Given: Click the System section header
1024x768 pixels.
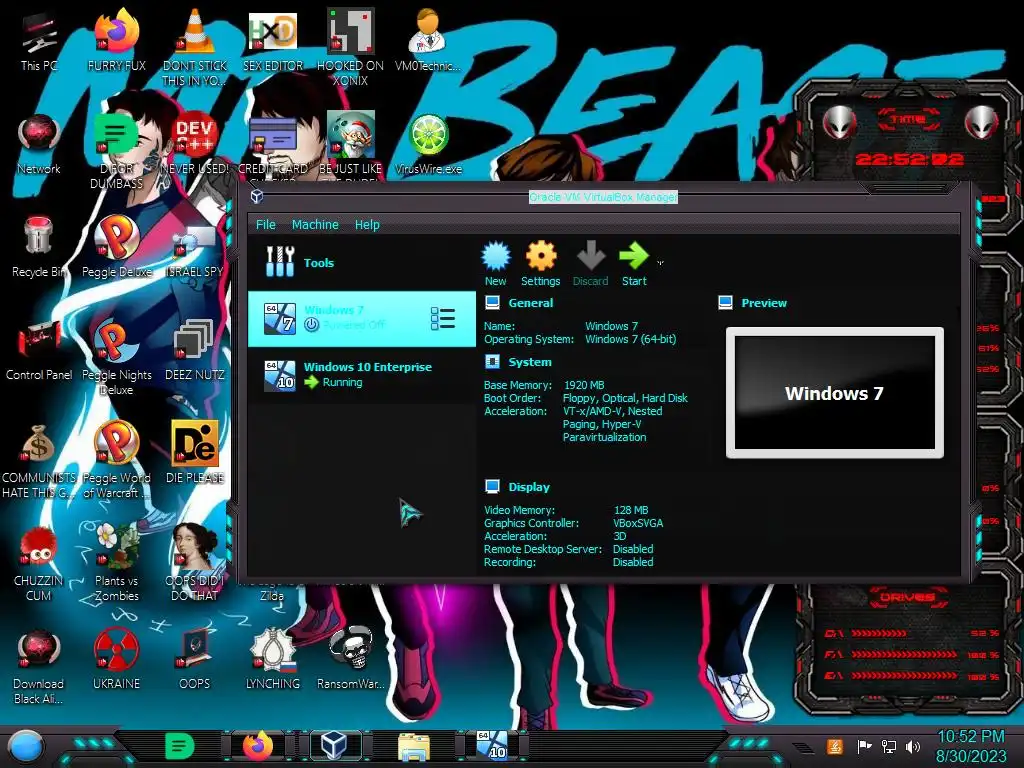Looking at the screenshot, I should click(530, 362).
